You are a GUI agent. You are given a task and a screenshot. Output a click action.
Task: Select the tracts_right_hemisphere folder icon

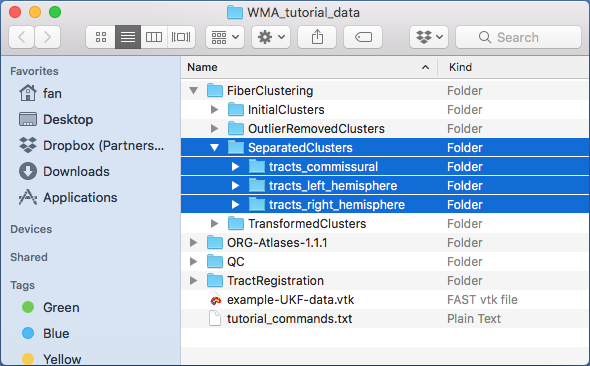[x=257, y=204]
